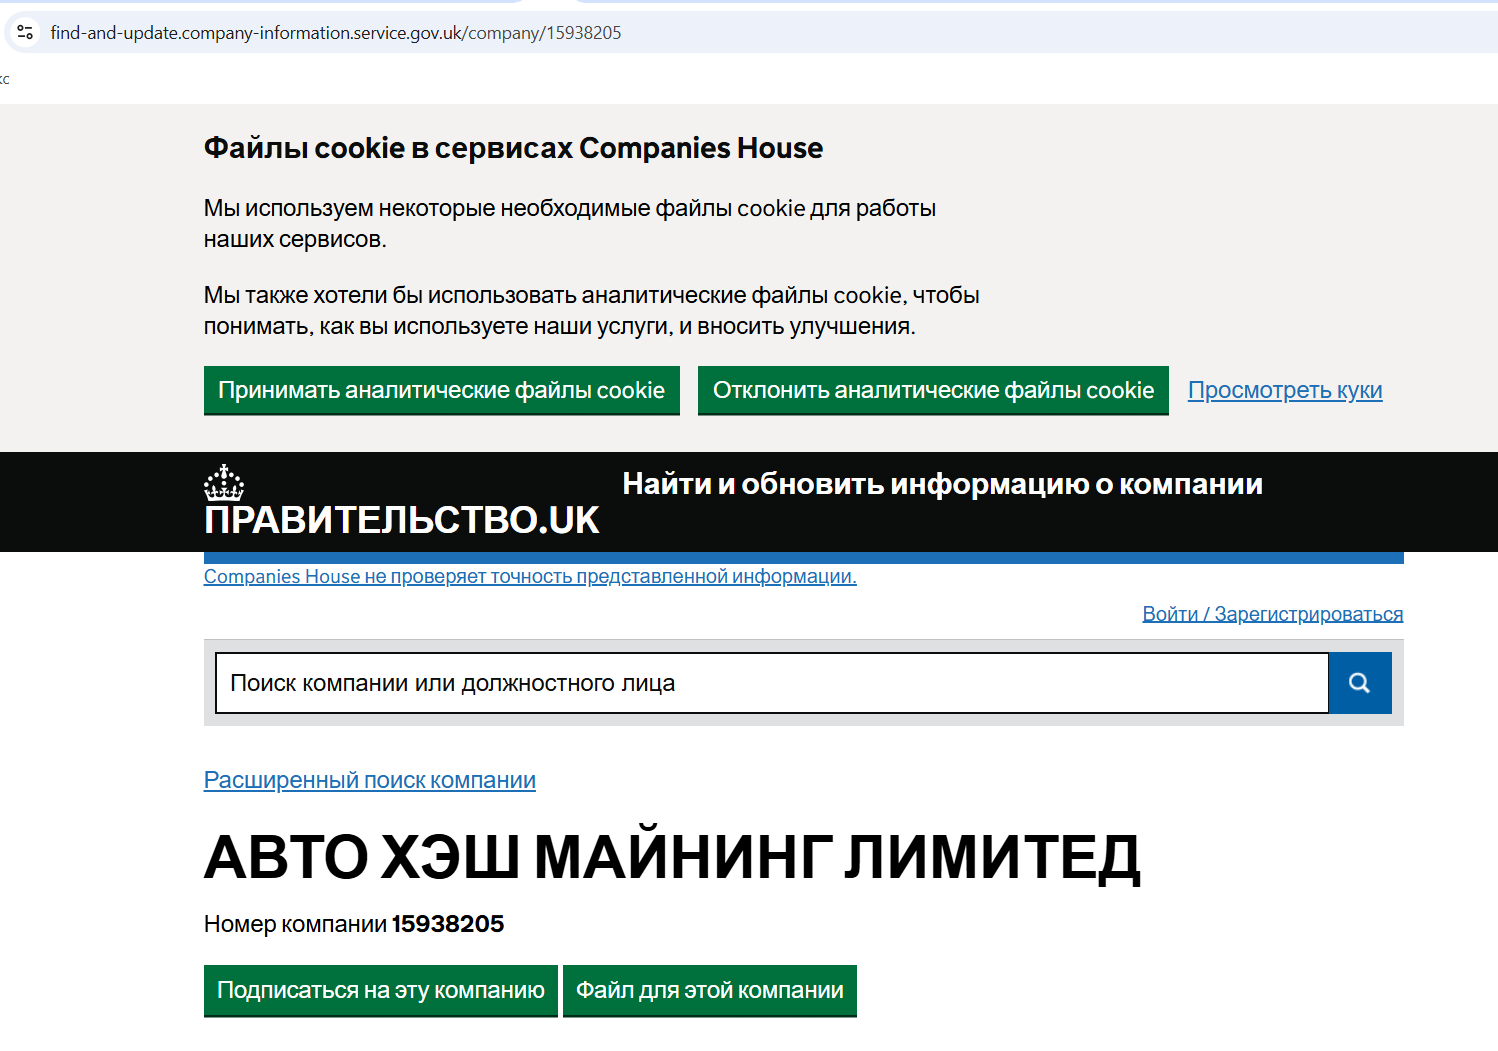
Task: Open Войти / Зарегистрироваться link
Action: [x=1272, y=614]
